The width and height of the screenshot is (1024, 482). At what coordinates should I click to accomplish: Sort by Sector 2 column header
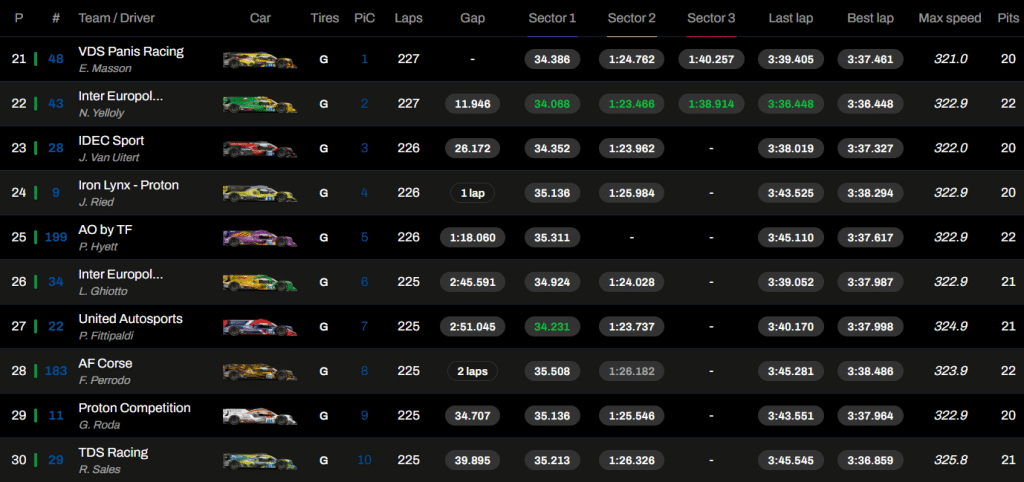pyautogui.click(x=632, y=18)
